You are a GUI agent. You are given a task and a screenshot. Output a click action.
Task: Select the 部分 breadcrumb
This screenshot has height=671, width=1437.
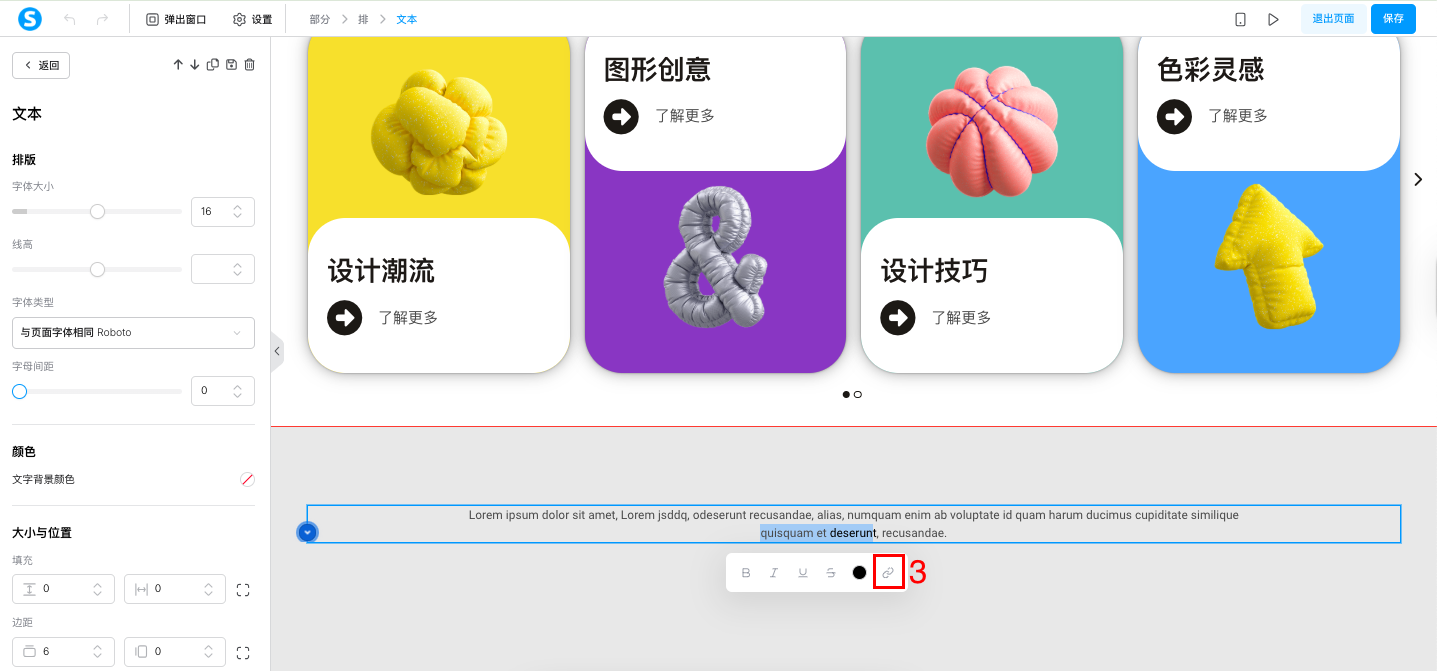pyautogui.click(x=319, y=19)
